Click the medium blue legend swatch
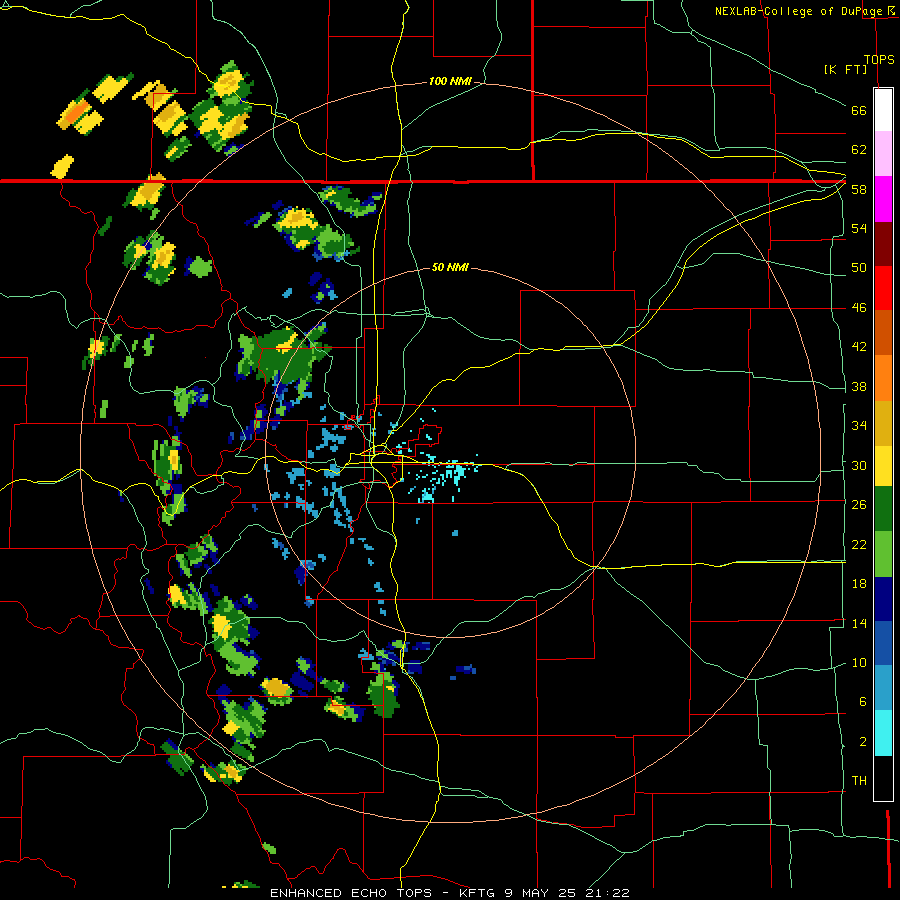The image size is (900, 900). coord(883,644)
